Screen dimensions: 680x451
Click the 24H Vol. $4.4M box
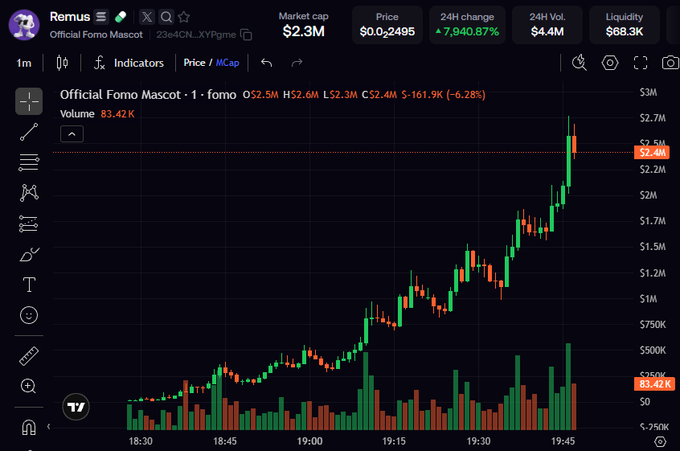pos(547,25)
